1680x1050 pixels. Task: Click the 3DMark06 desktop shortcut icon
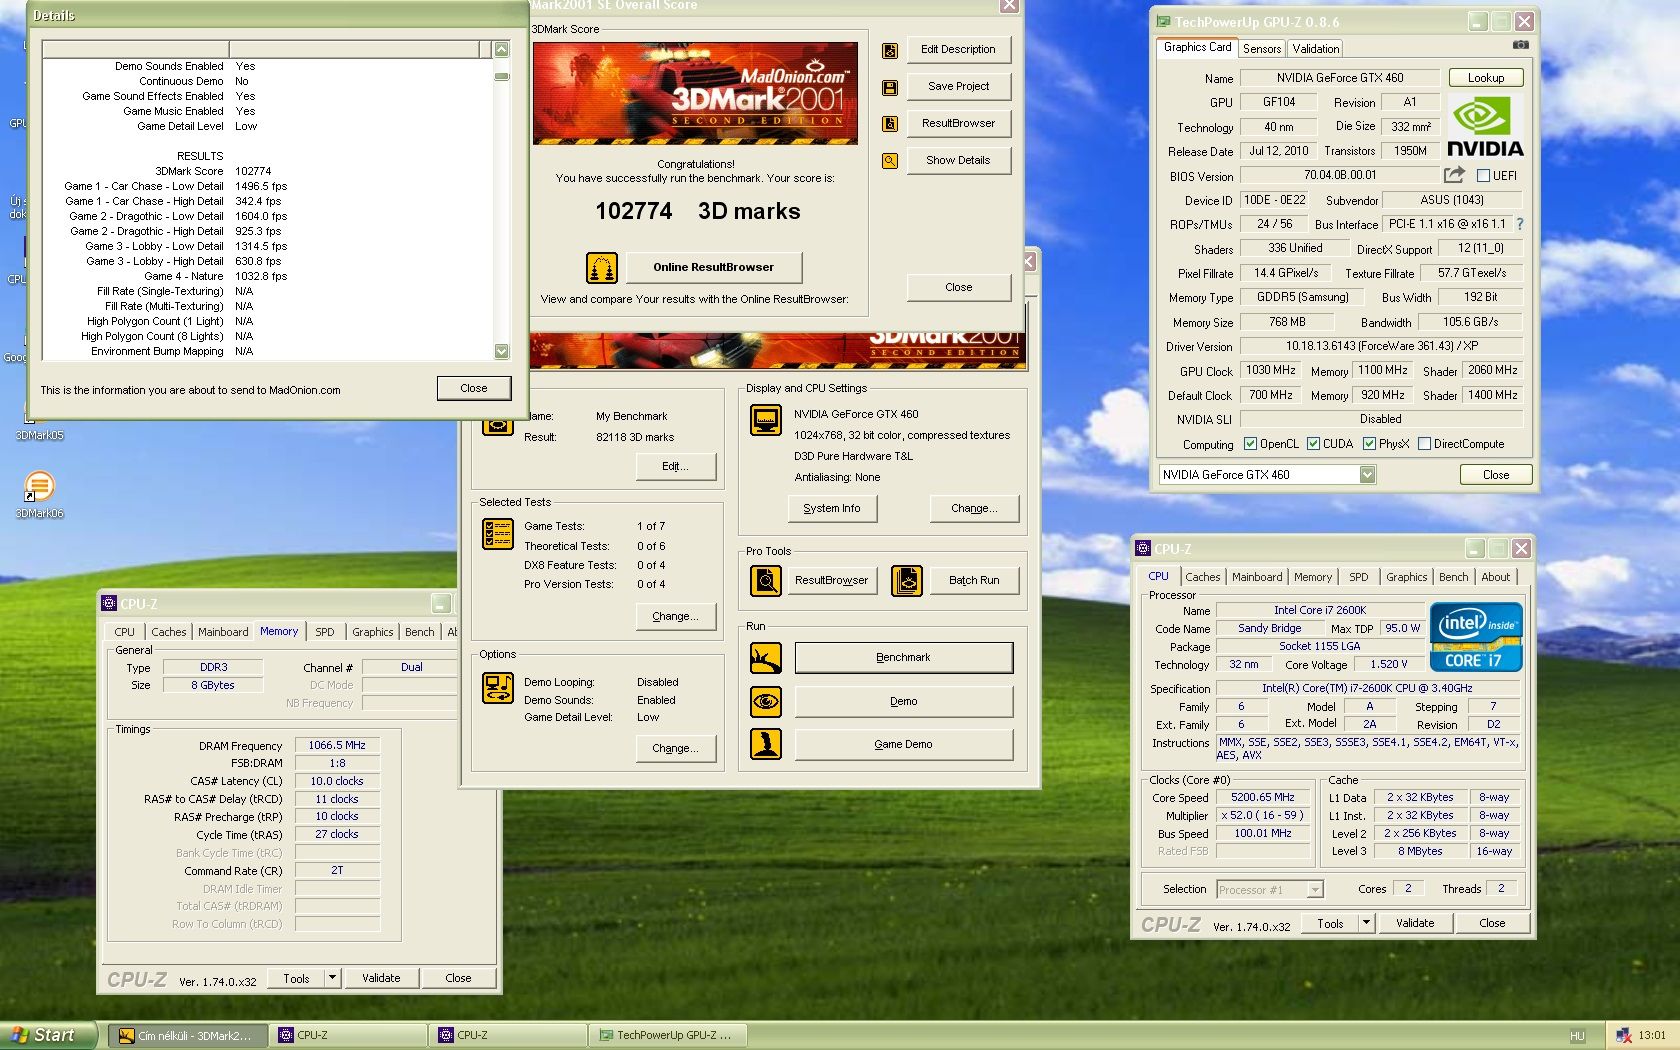39,487
